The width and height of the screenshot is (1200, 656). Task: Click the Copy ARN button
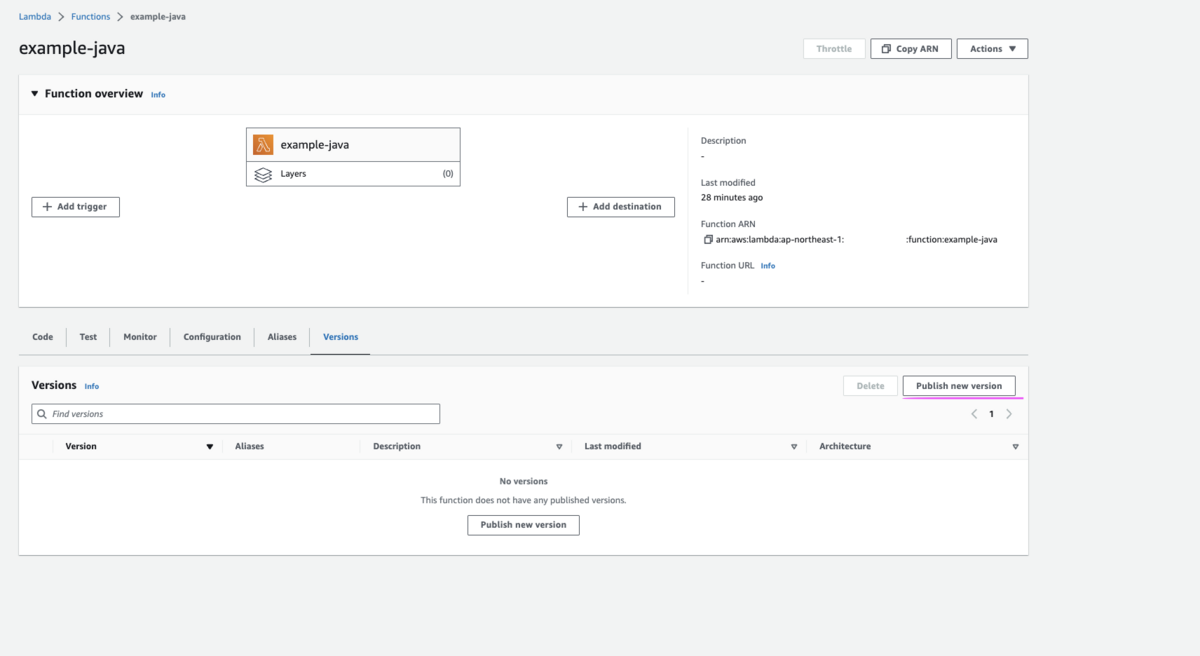910,49
